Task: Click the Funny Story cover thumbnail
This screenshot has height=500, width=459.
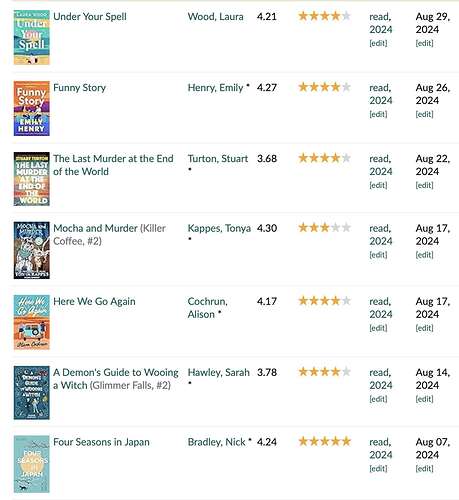Action: [x=32, y=108]
